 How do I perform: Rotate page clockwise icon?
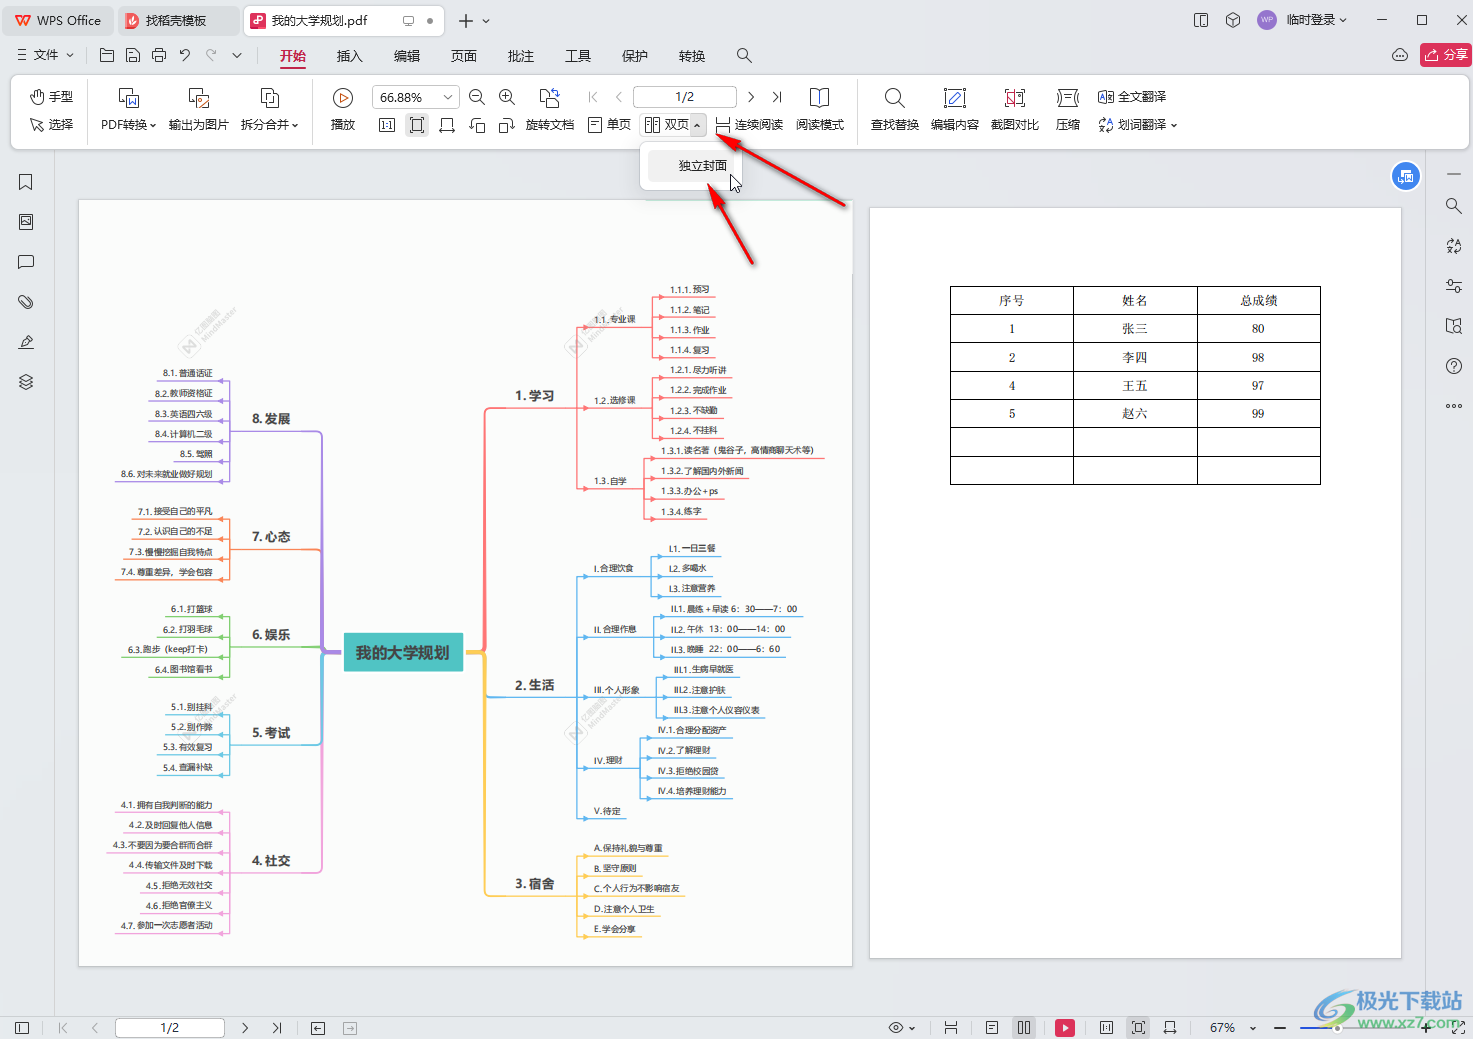tap(507, 125)
